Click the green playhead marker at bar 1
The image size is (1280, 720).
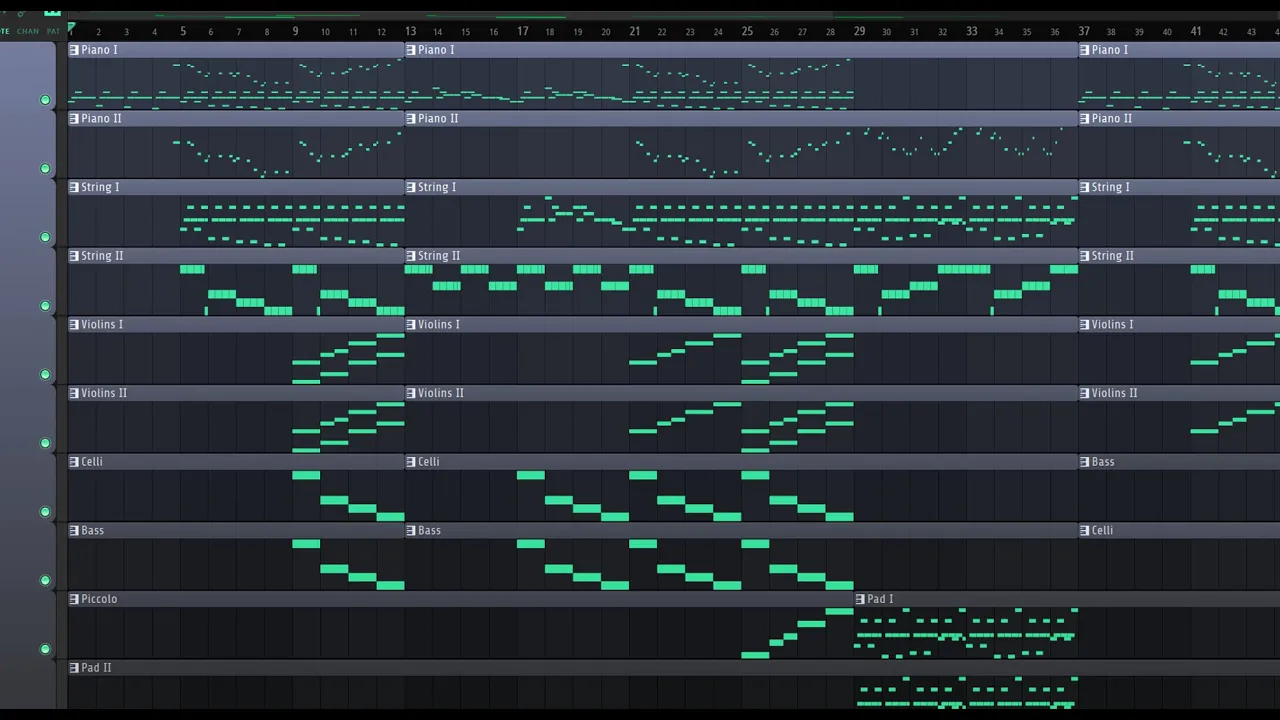click(x=71, y=27)
